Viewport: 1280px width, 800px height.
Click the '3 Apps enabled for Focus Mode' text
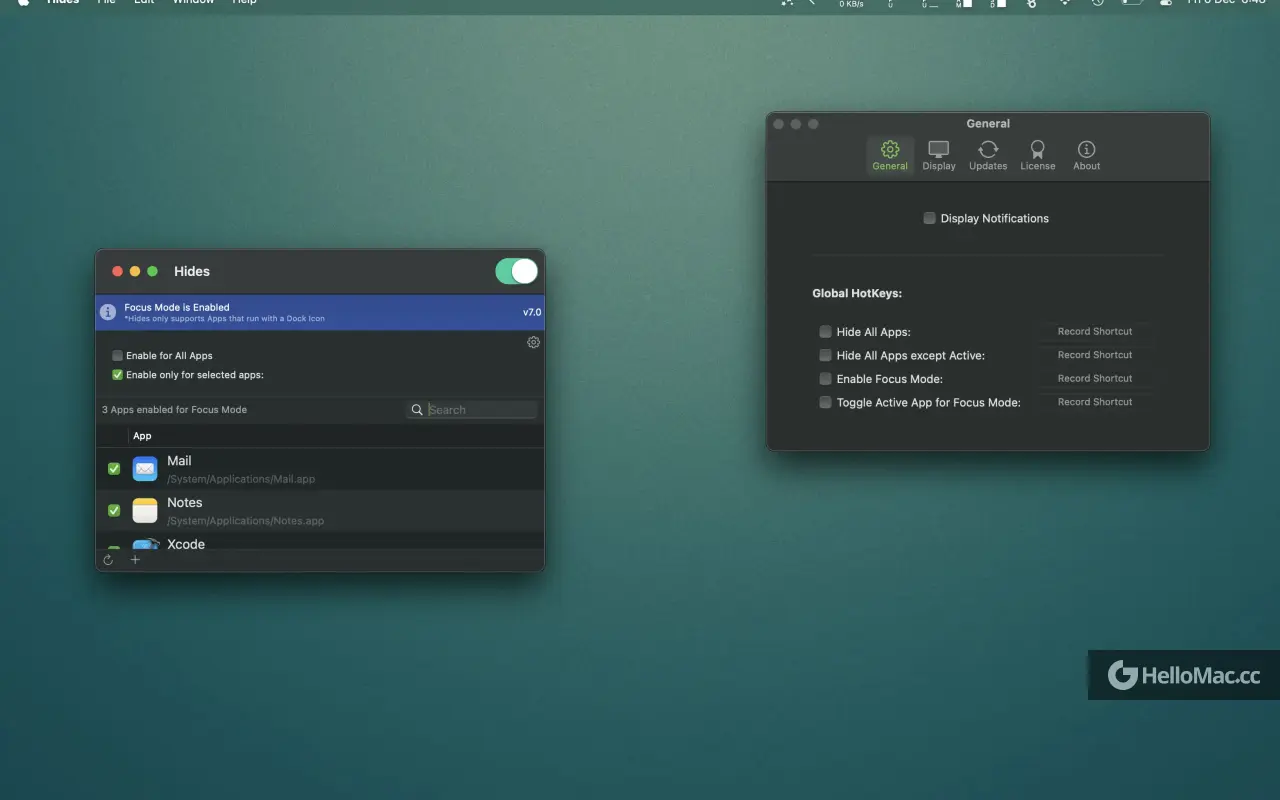pyautogui.click(x=174, y=410)
